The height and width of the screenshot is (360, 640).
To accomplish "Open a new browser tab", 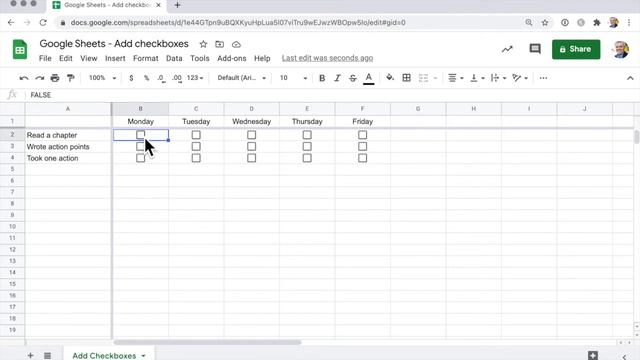I will pyautogui.click(x=177, y=5).
